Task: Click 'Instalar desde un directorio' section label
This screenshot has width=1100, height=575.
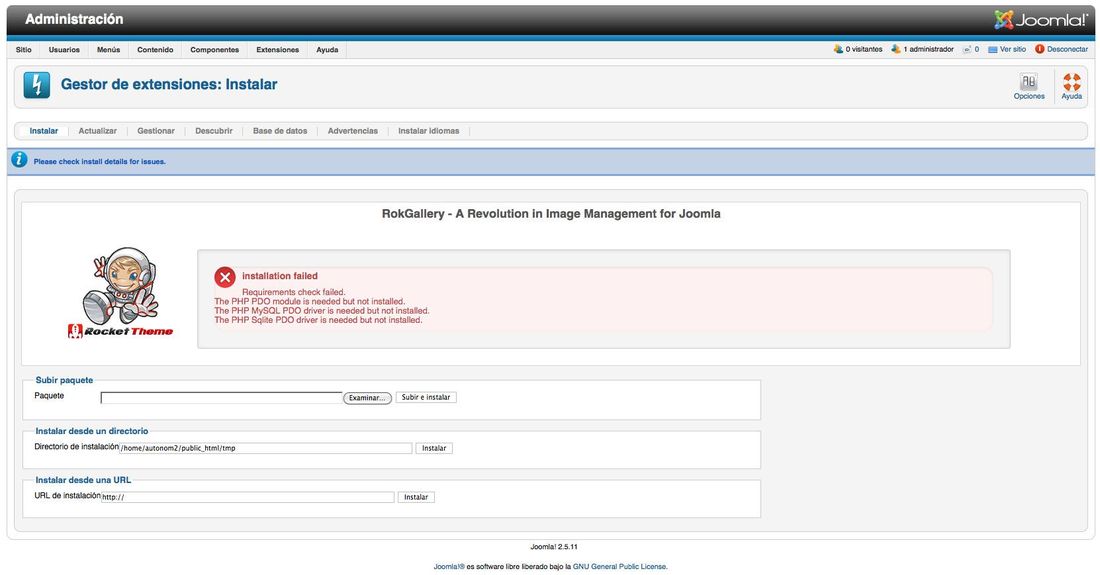Action: 91,431
